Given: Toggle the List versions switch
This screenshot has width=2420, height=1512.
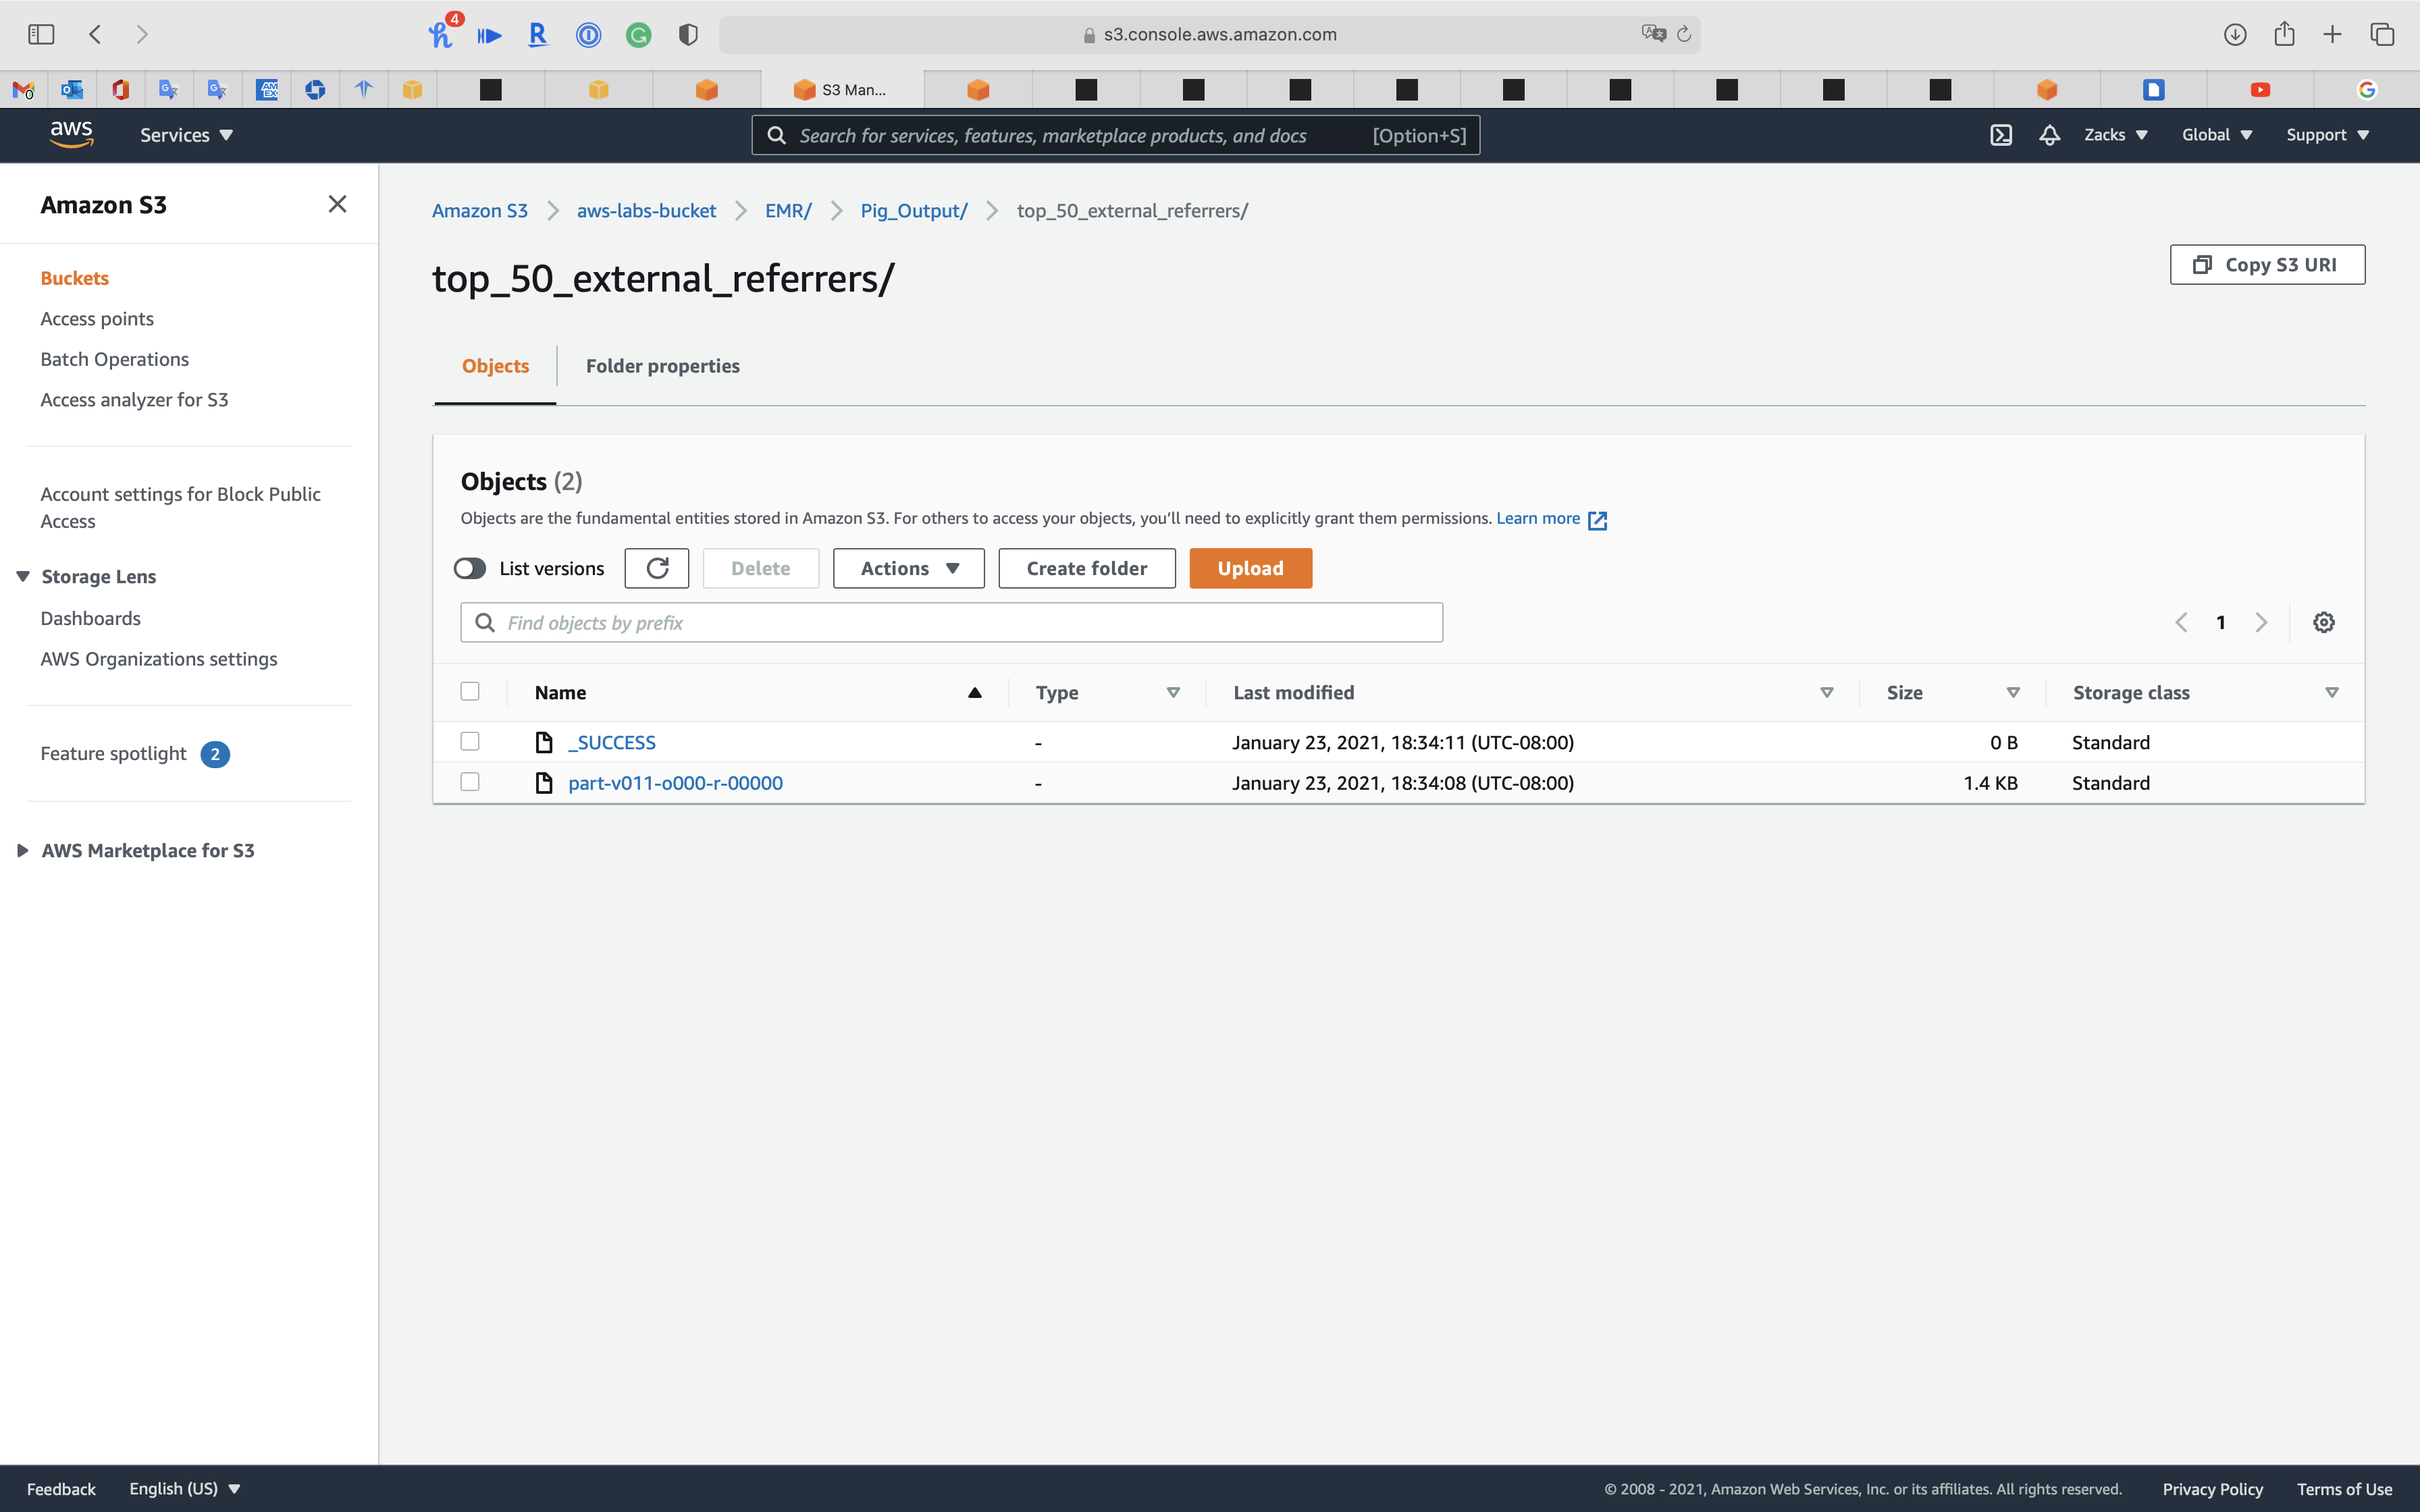Looking at the screenshot, I should coord(470,568).
